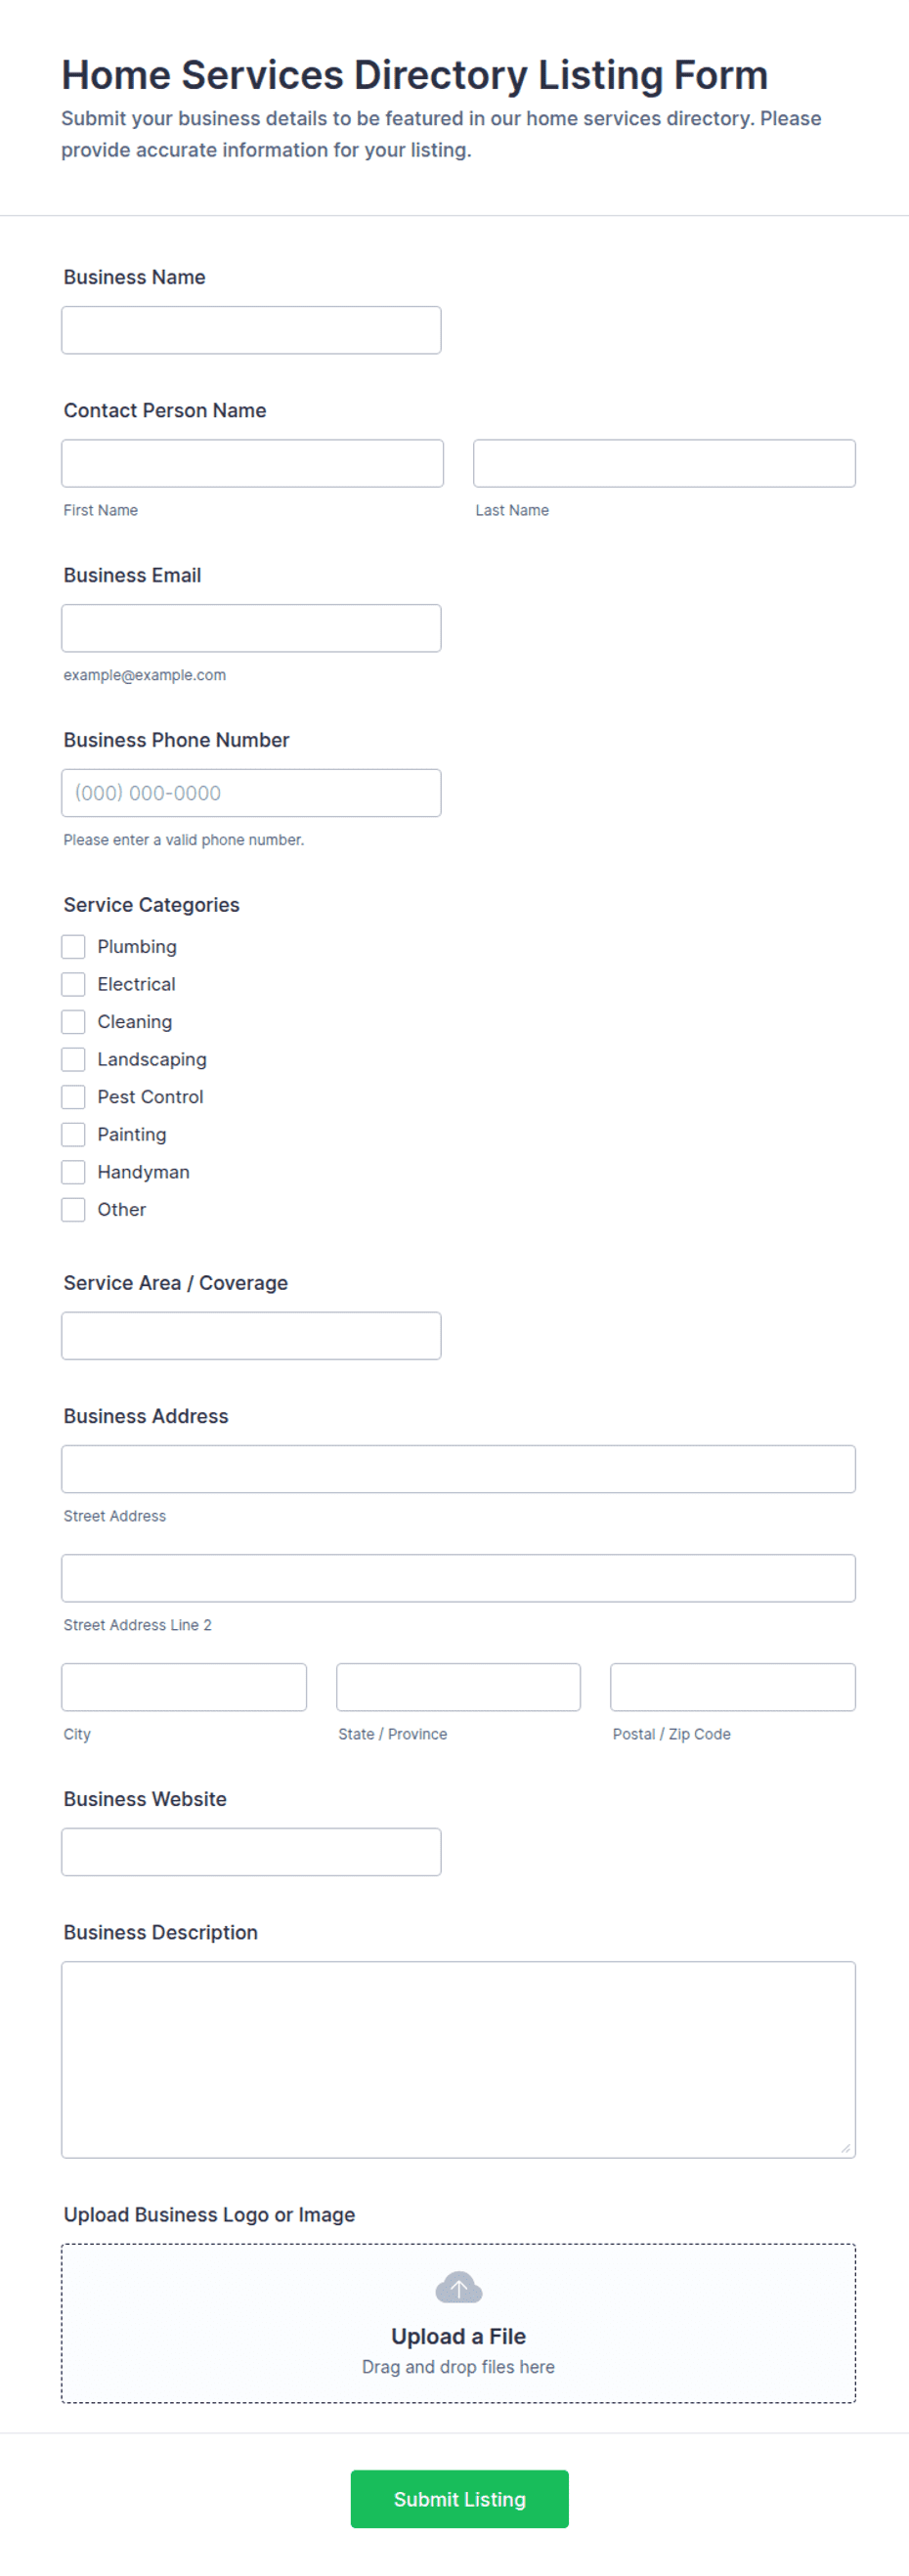This screenshot has width=909, height=2576.
Task: Tick the Electrical service category
Action: point(73,984)
